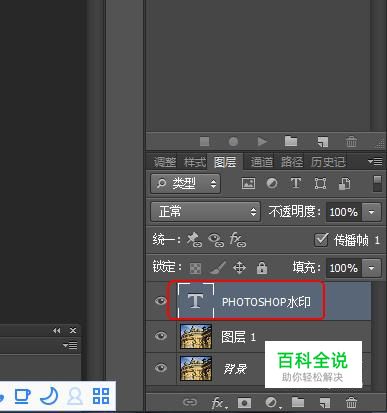Viewport: 387px width, 413px height.
Task: Create a new layer
Action: pos(325,403)
